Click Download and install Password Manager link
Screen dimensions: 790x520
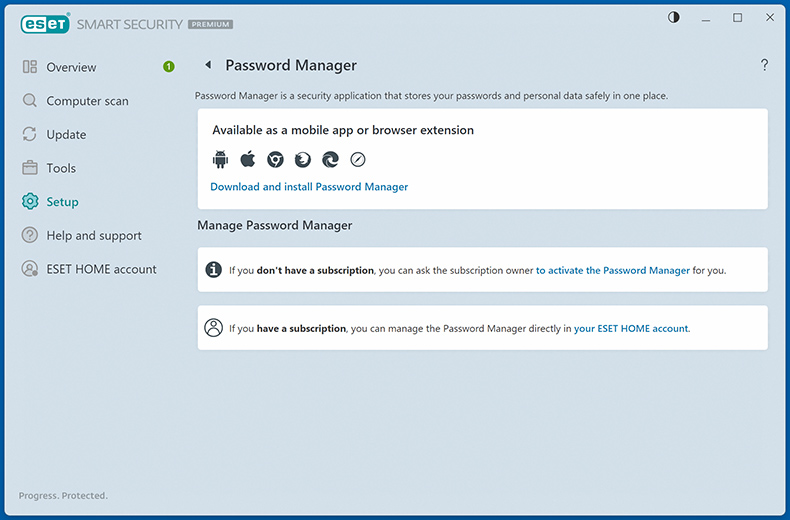point(309,187)
